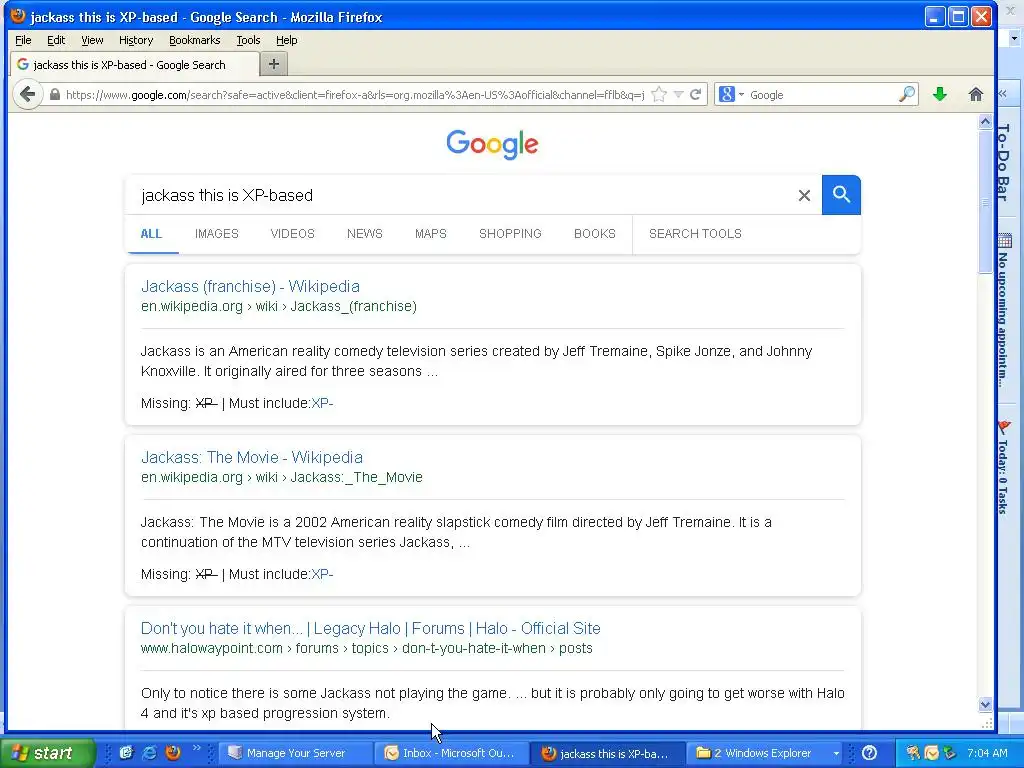Viewport: 1024px width, 768px height.
Task: Open the Downloads green arrow icon
Action: point(940,95)
